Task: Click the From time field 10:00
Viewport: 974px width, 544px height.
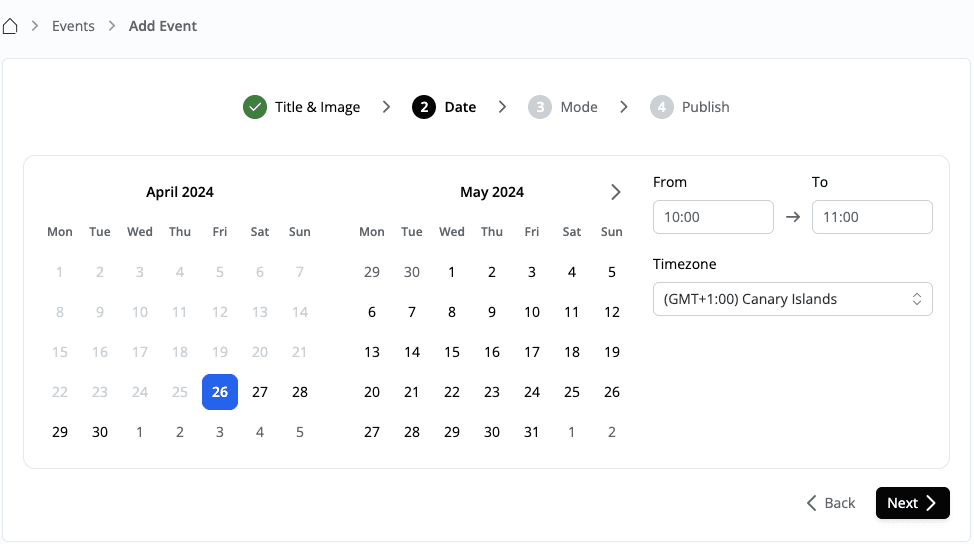Action: pos(713,217)
